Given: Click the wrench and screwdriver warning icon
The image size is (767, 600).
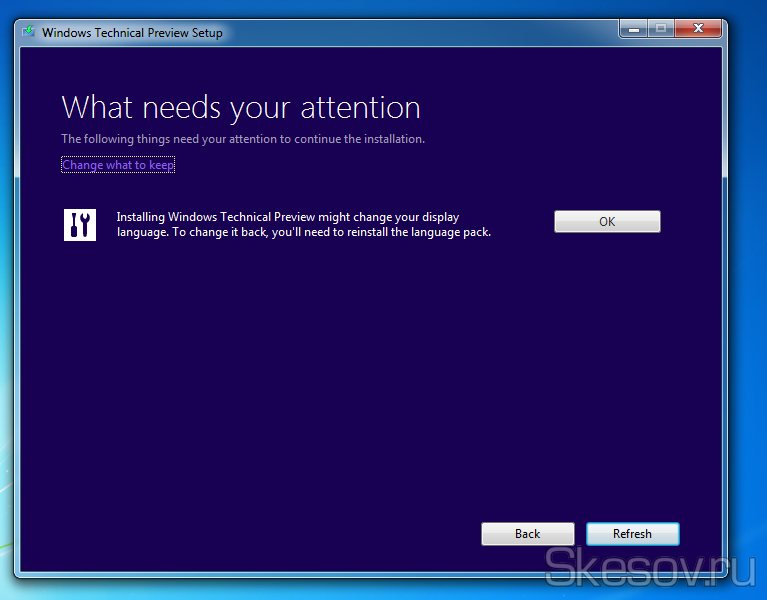Looking at the screenshot, I should point(80,225).
